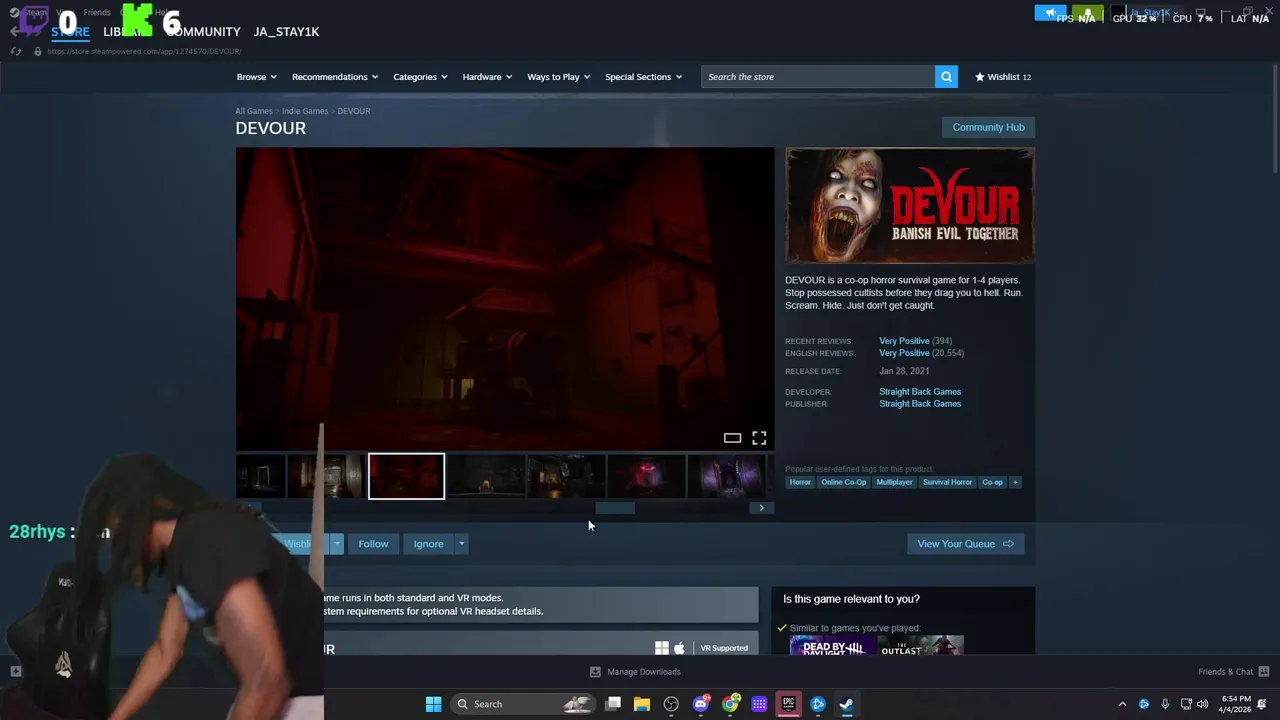The width and height of the screenshot is (1280, 720).
Task: Open the Friends menu
Action: click(97, 12)
